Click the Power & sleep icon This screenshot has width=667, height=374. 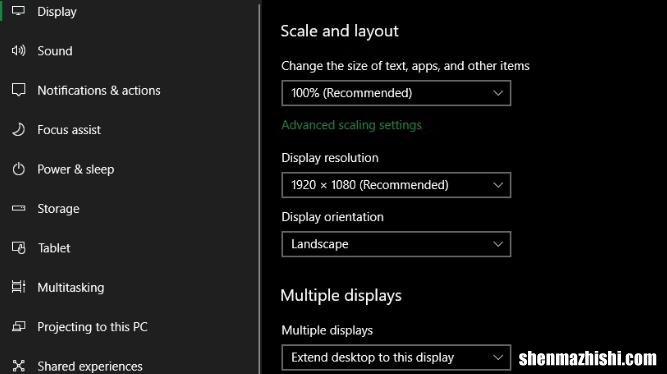pyautogui.click(x=18, y=169)
